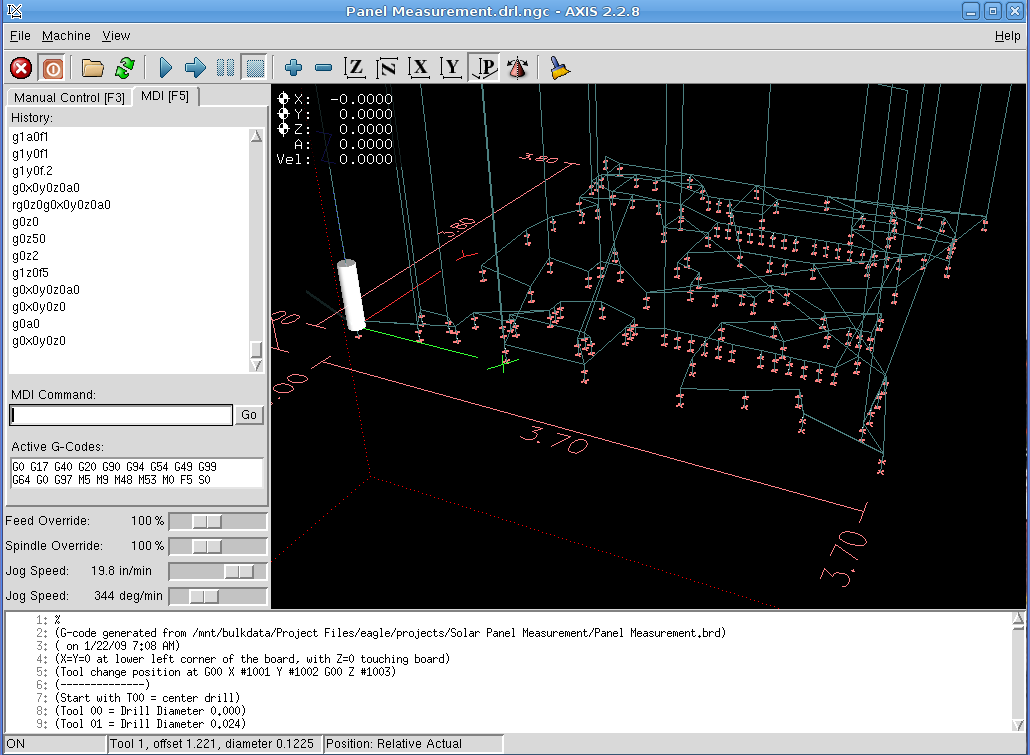Zoom out with the minus icon
Image resolution: width=1030 pixels, height=755 pixels.
click(323, 68)
